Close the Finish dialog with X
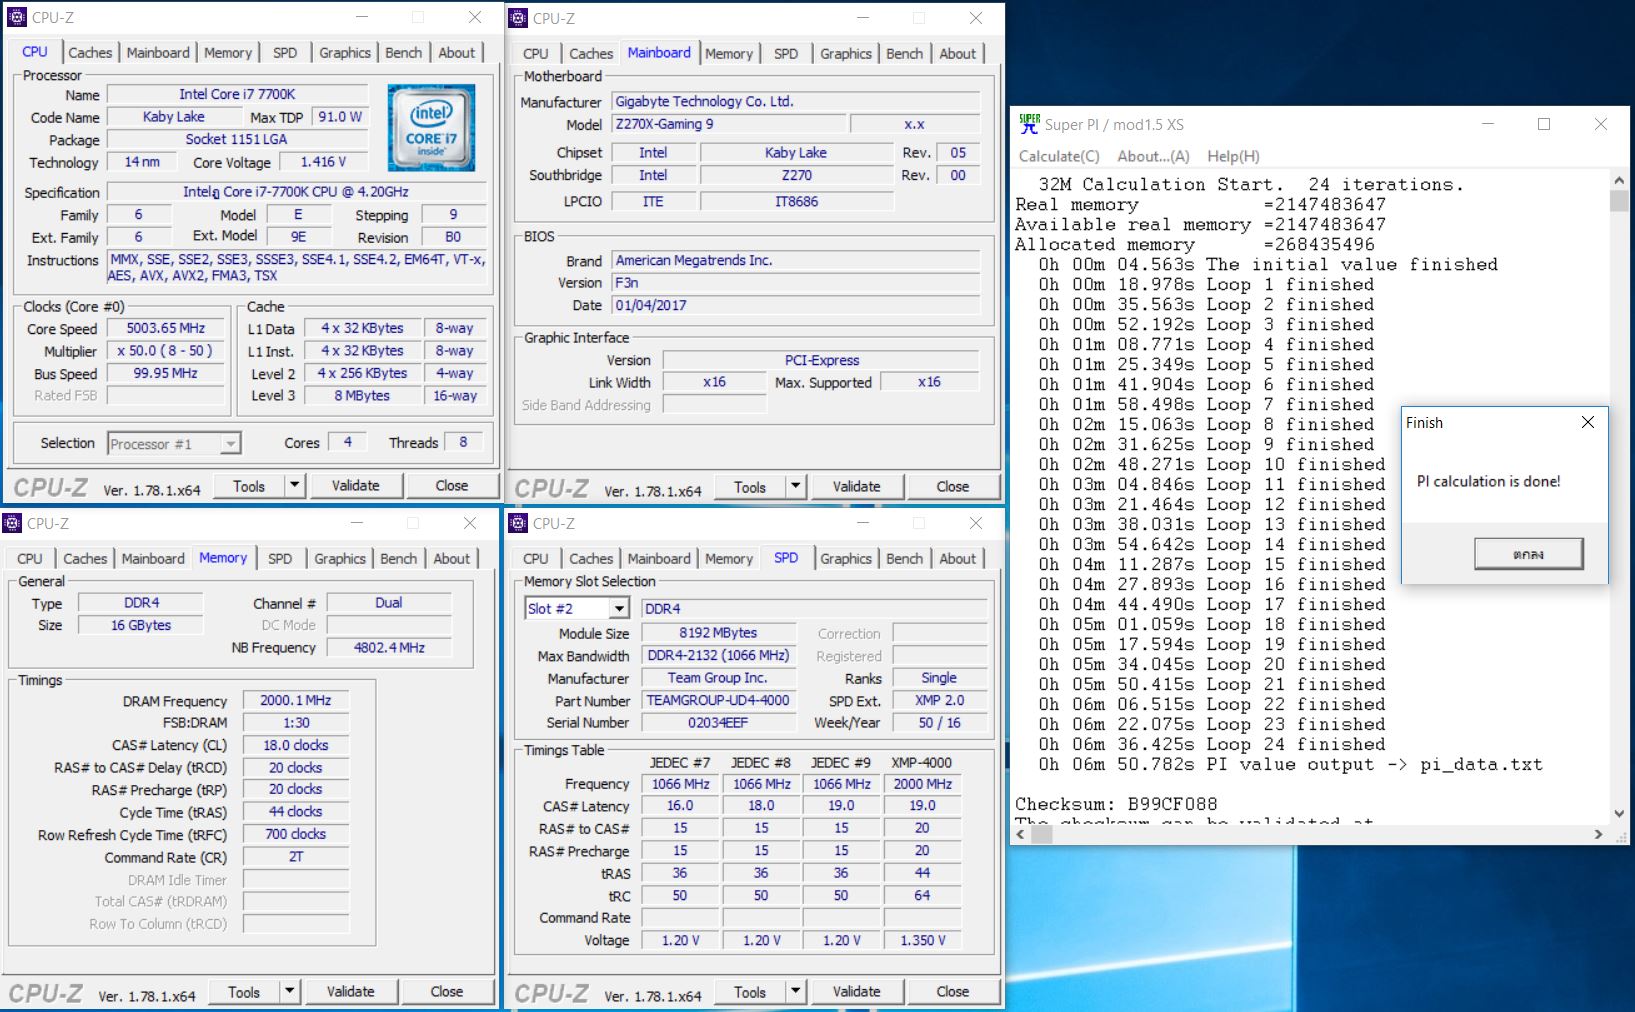 (x=1587, y=422)
